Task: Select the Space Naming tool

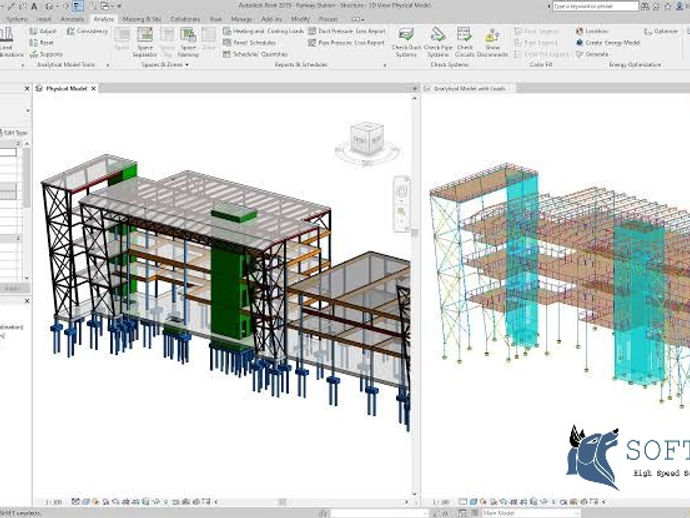Action: click(x=188, y=42)
